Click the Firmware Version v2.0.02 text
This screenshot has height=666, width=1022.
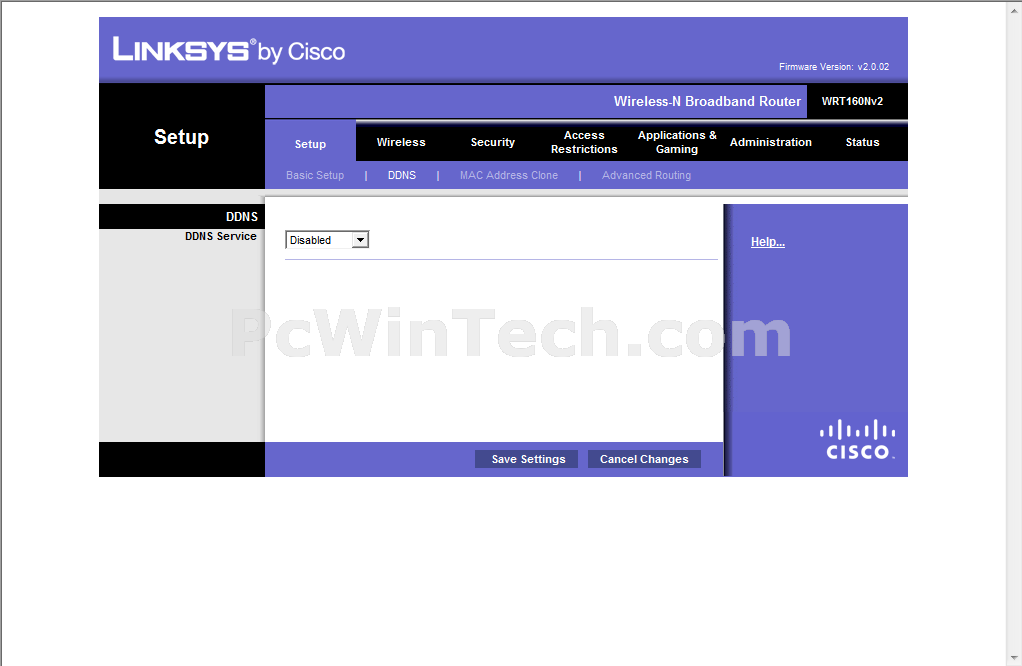click(x=834, y=66)
